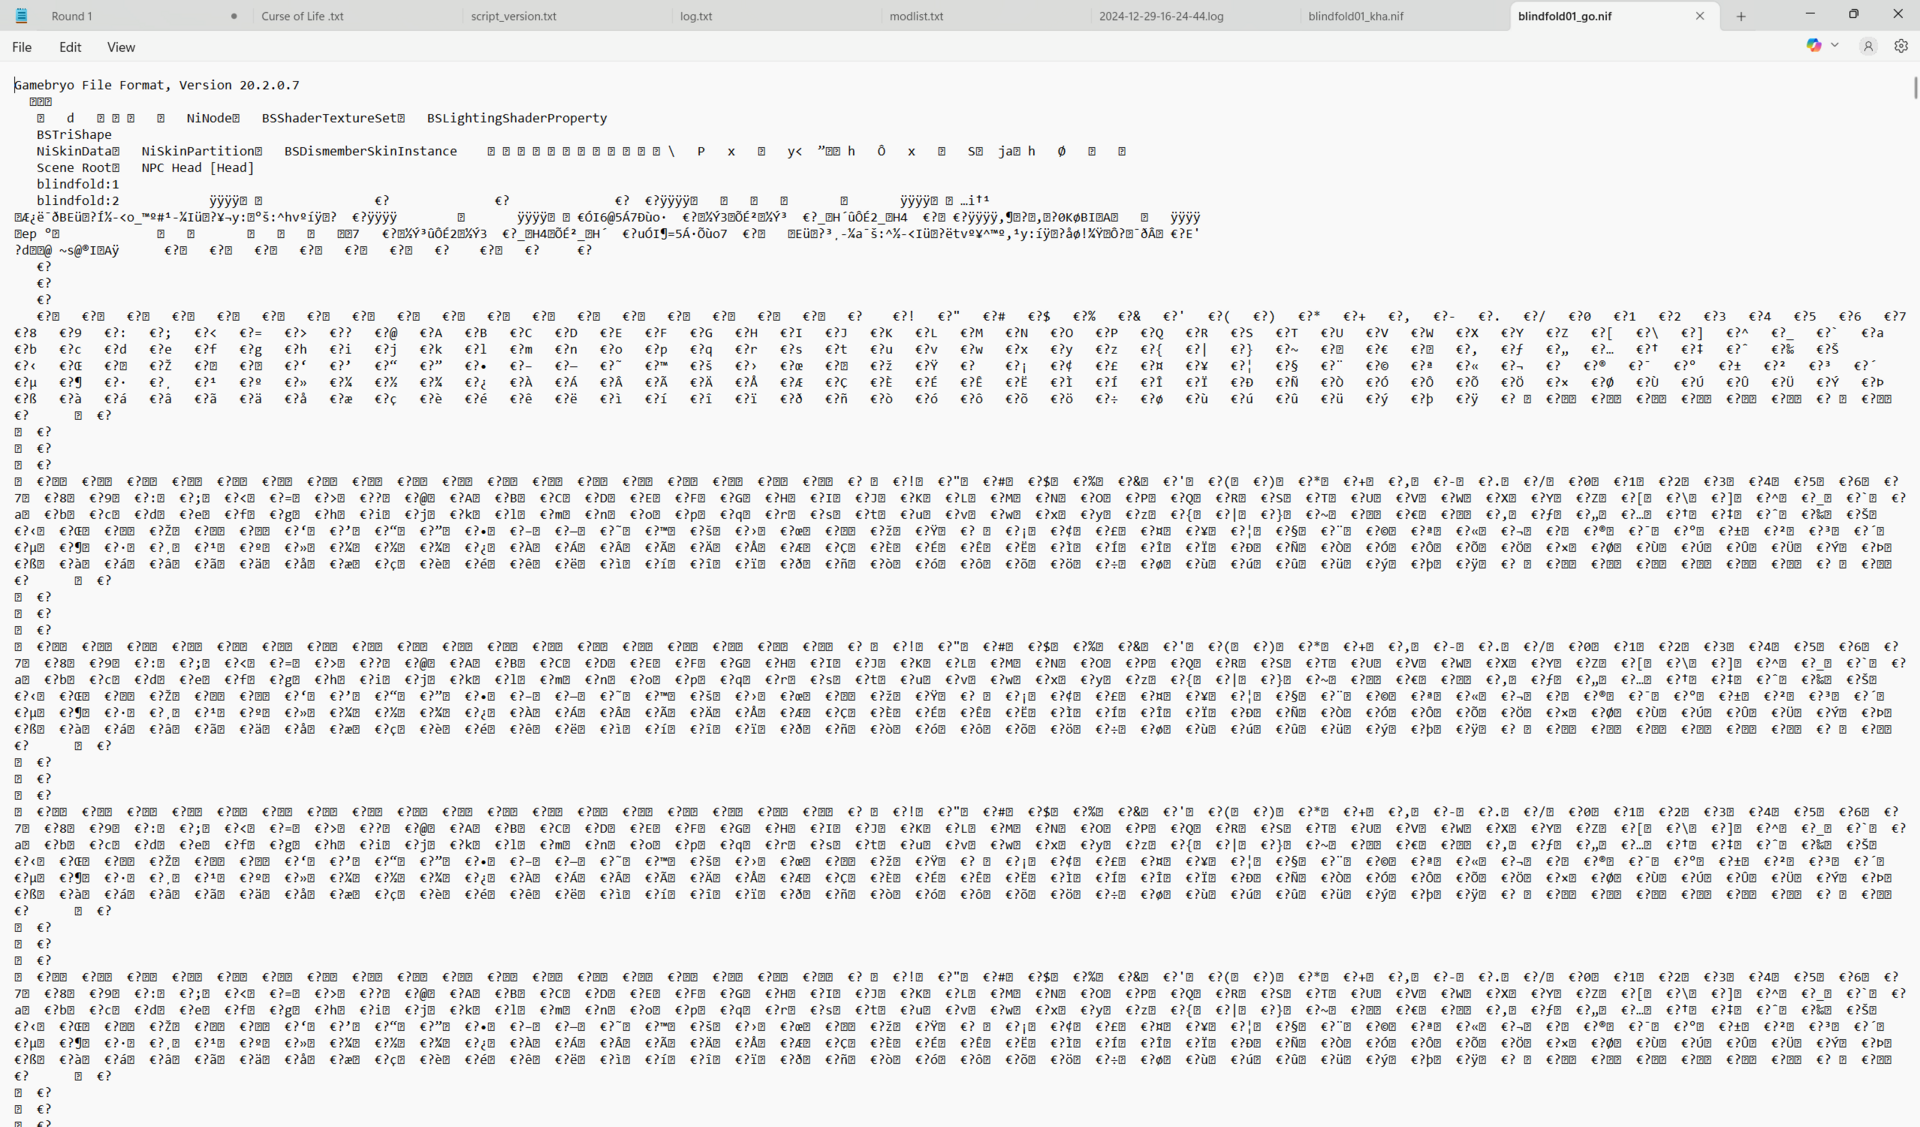The height and width of the screenshot is (1127, 1920).
Task: Click the word 'BSLightingShaderProperty'
Action: 517,118
